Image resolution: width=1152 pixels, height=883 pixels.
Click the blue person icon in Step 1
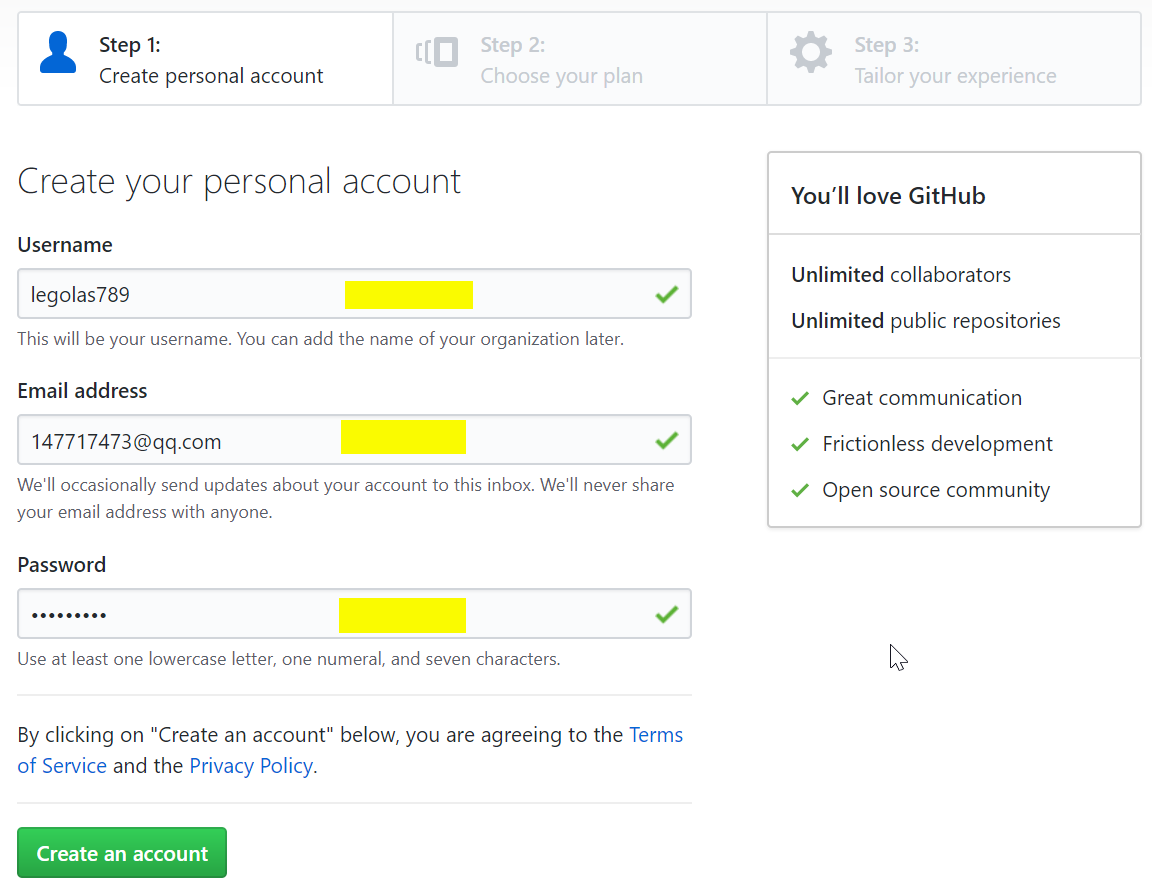(x=58, y=52)
